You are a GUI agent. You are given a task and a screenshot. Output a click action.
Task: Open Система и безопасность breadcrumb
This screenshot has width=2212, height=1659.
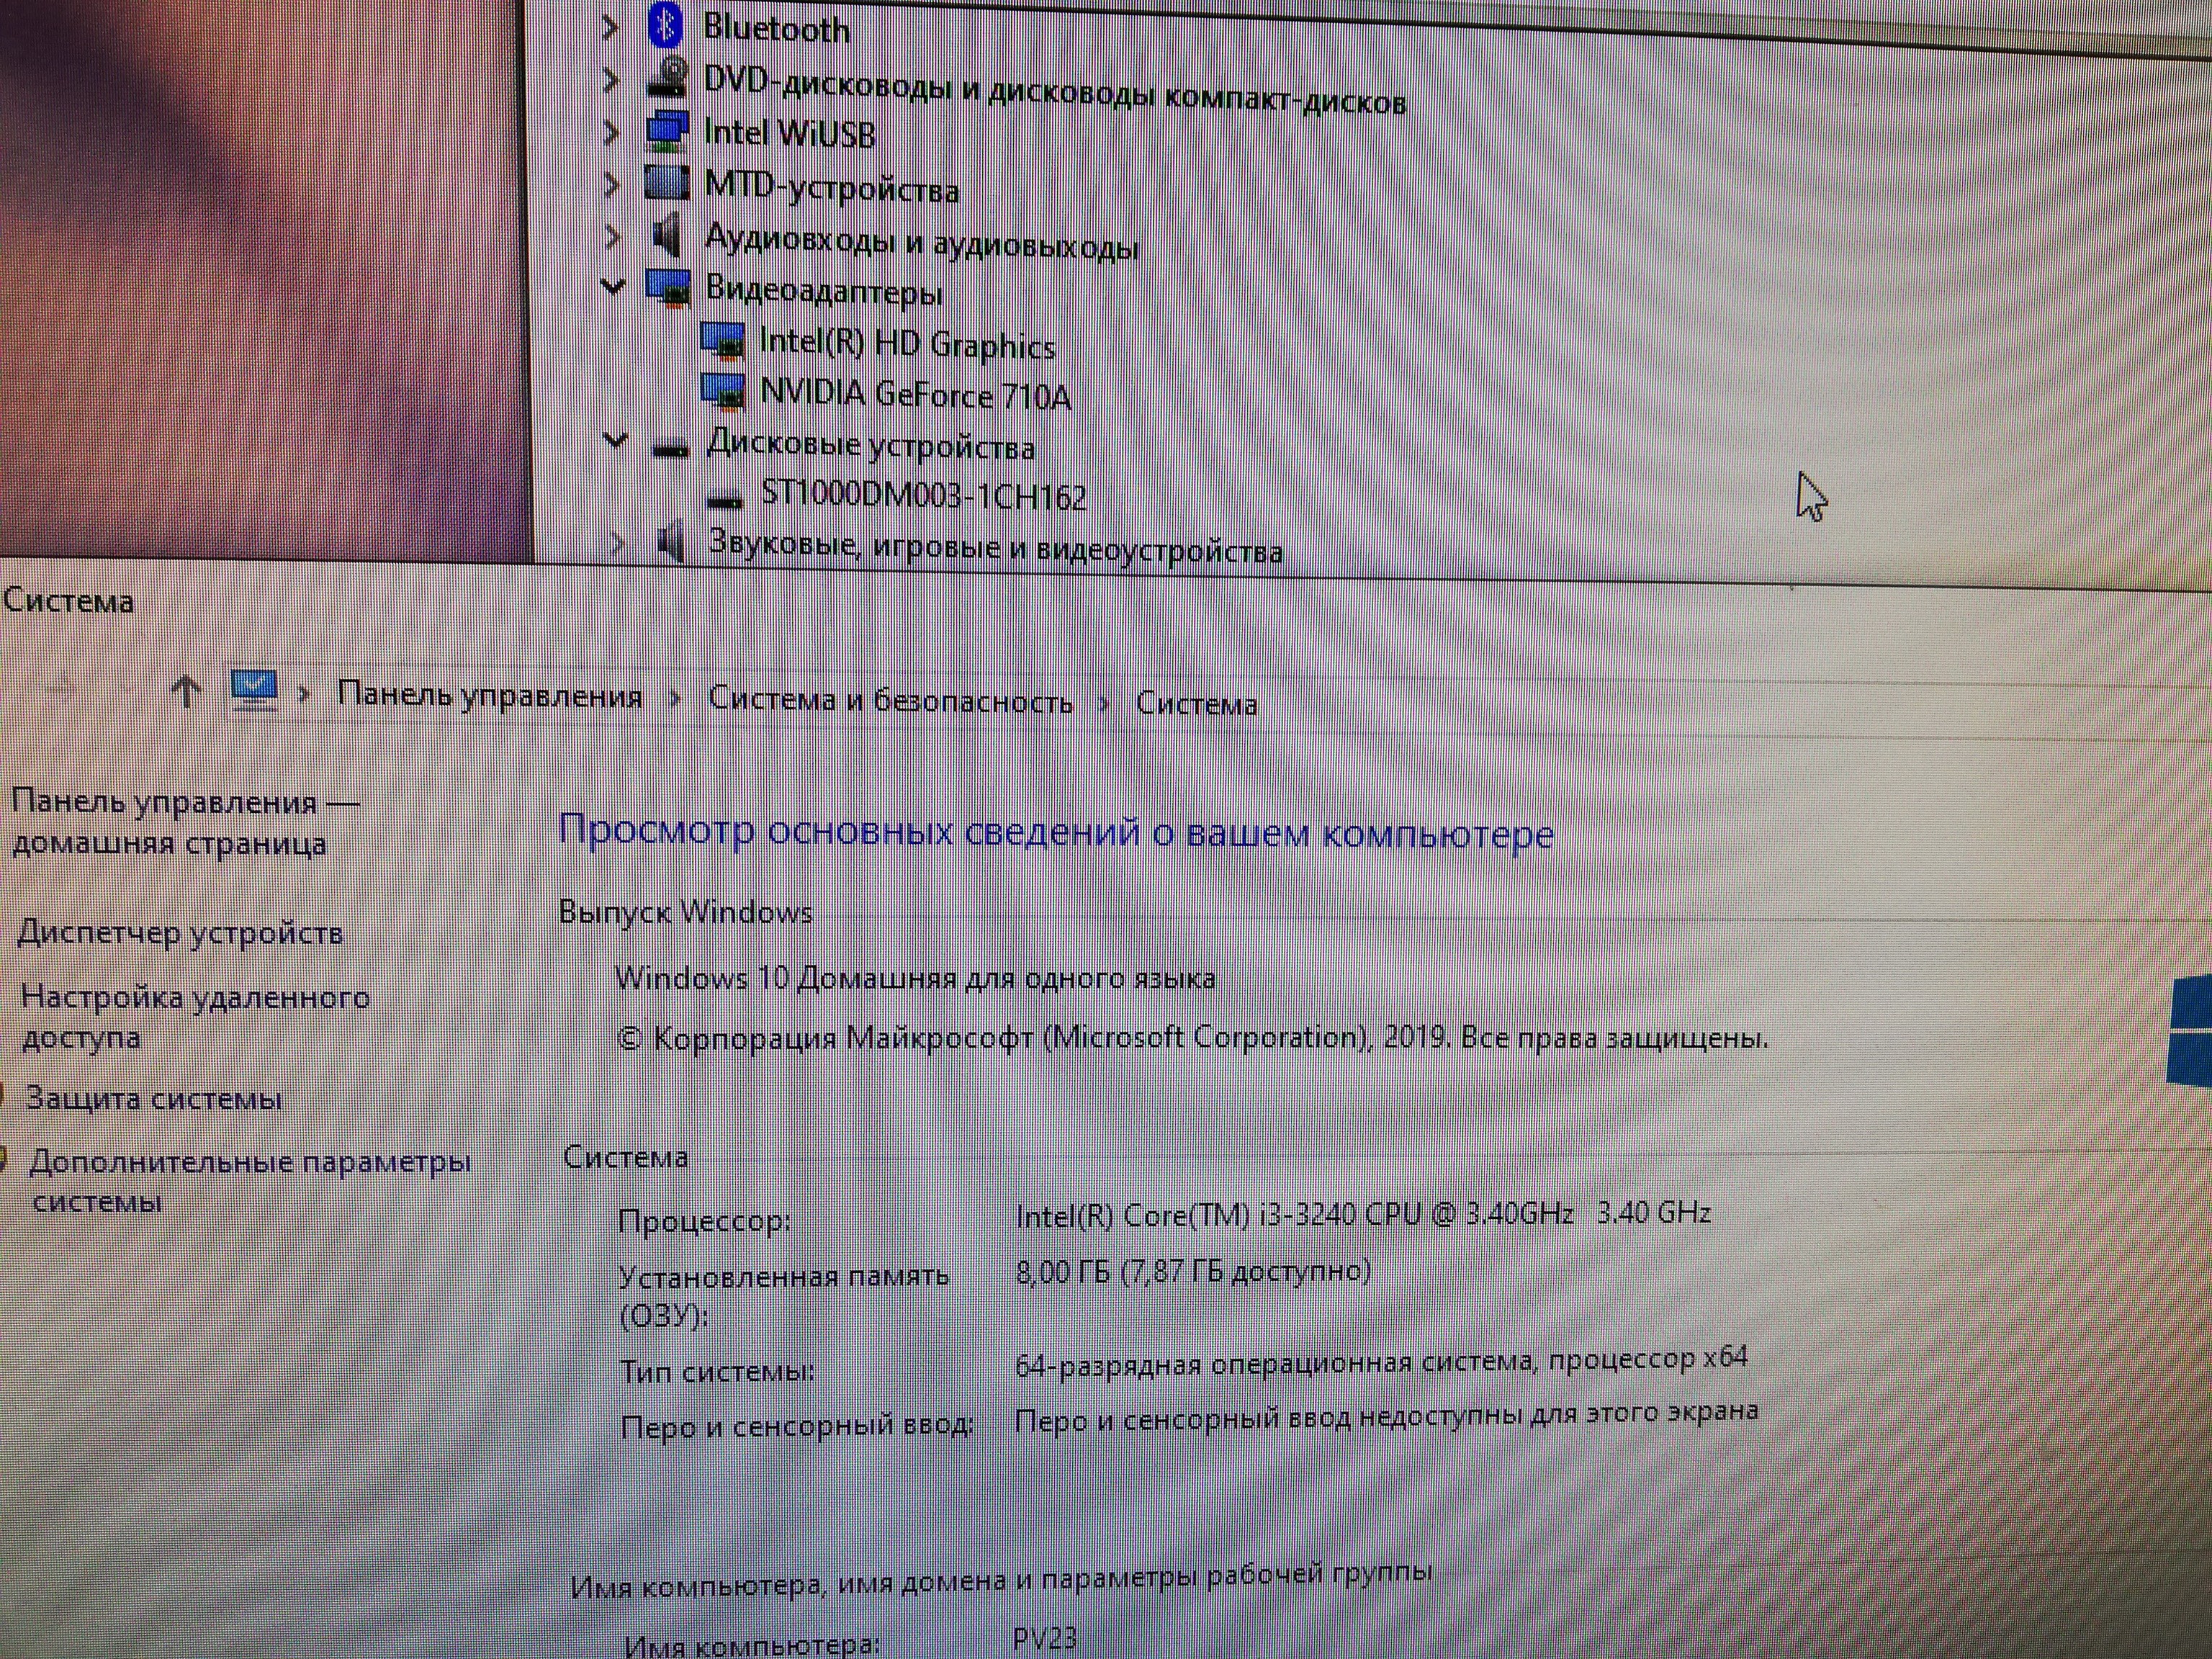click(890, 700)
